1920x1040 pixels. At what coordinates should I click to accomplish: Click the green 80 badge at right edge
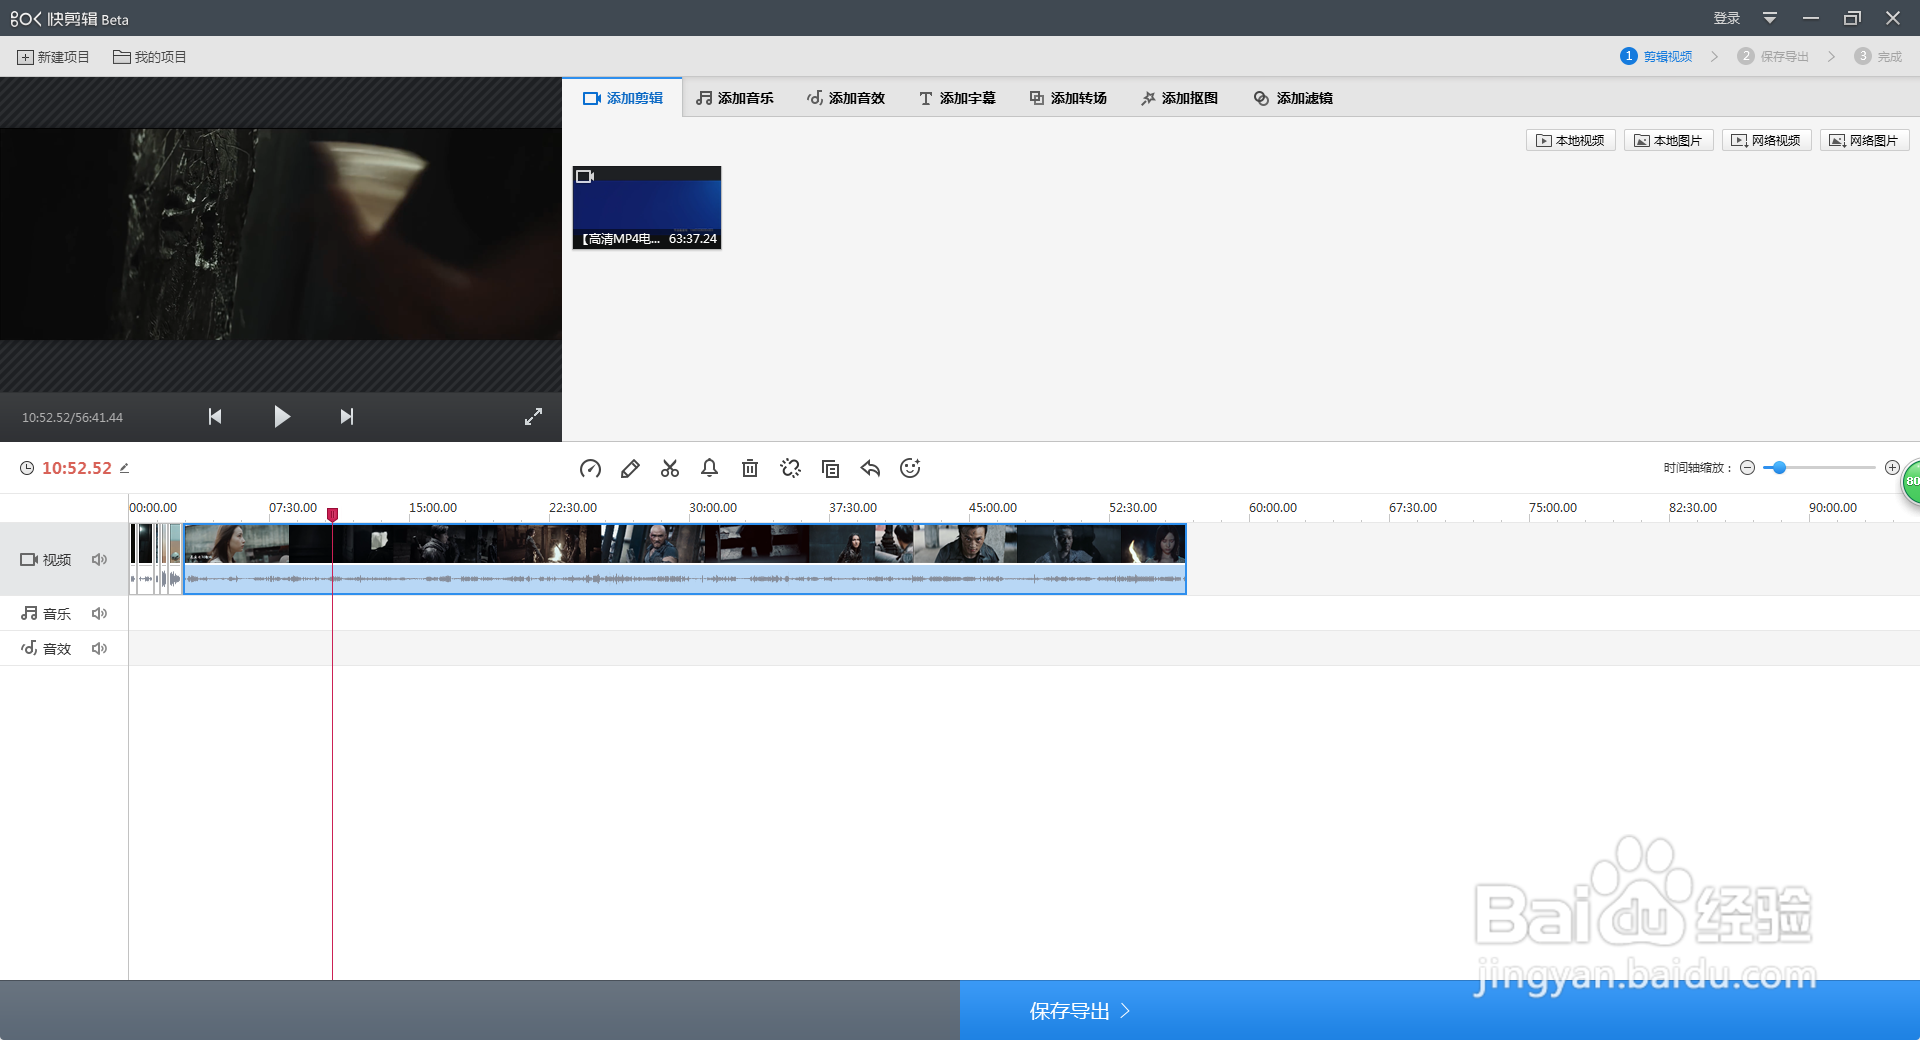[x=1911, y=481]
